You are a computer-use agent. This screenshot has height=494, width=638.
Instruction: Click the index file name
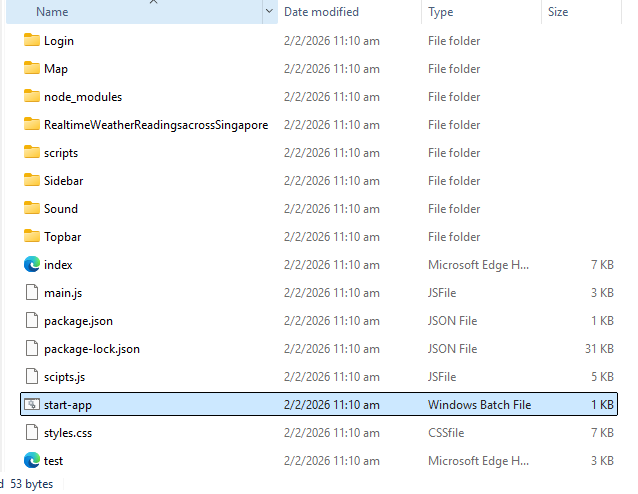point(58,265)
